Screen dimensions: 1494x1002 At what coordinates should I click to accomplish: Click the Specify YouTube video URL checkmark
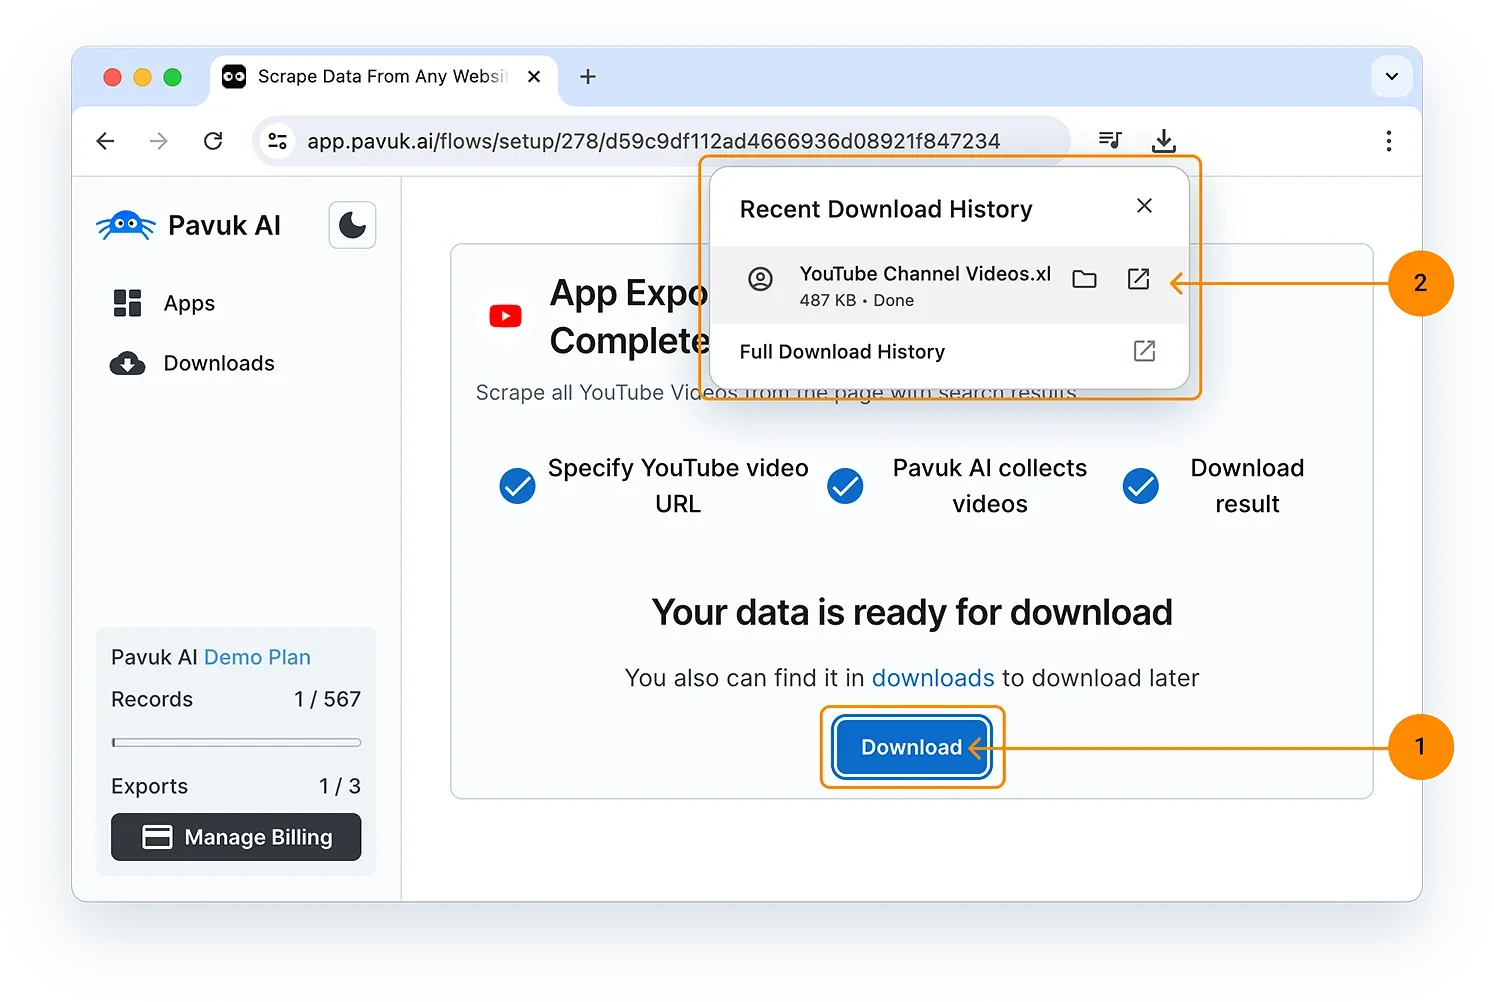click(x=517, y=486)
